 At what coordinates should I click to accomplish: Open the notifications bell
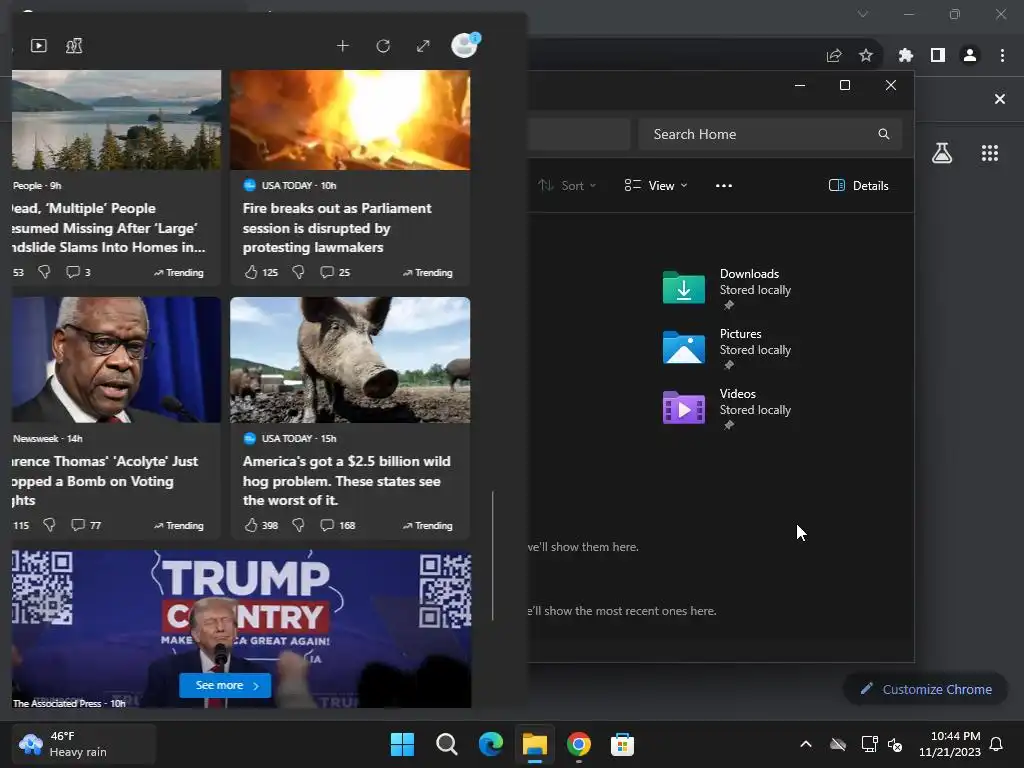[x=997, y=744]
